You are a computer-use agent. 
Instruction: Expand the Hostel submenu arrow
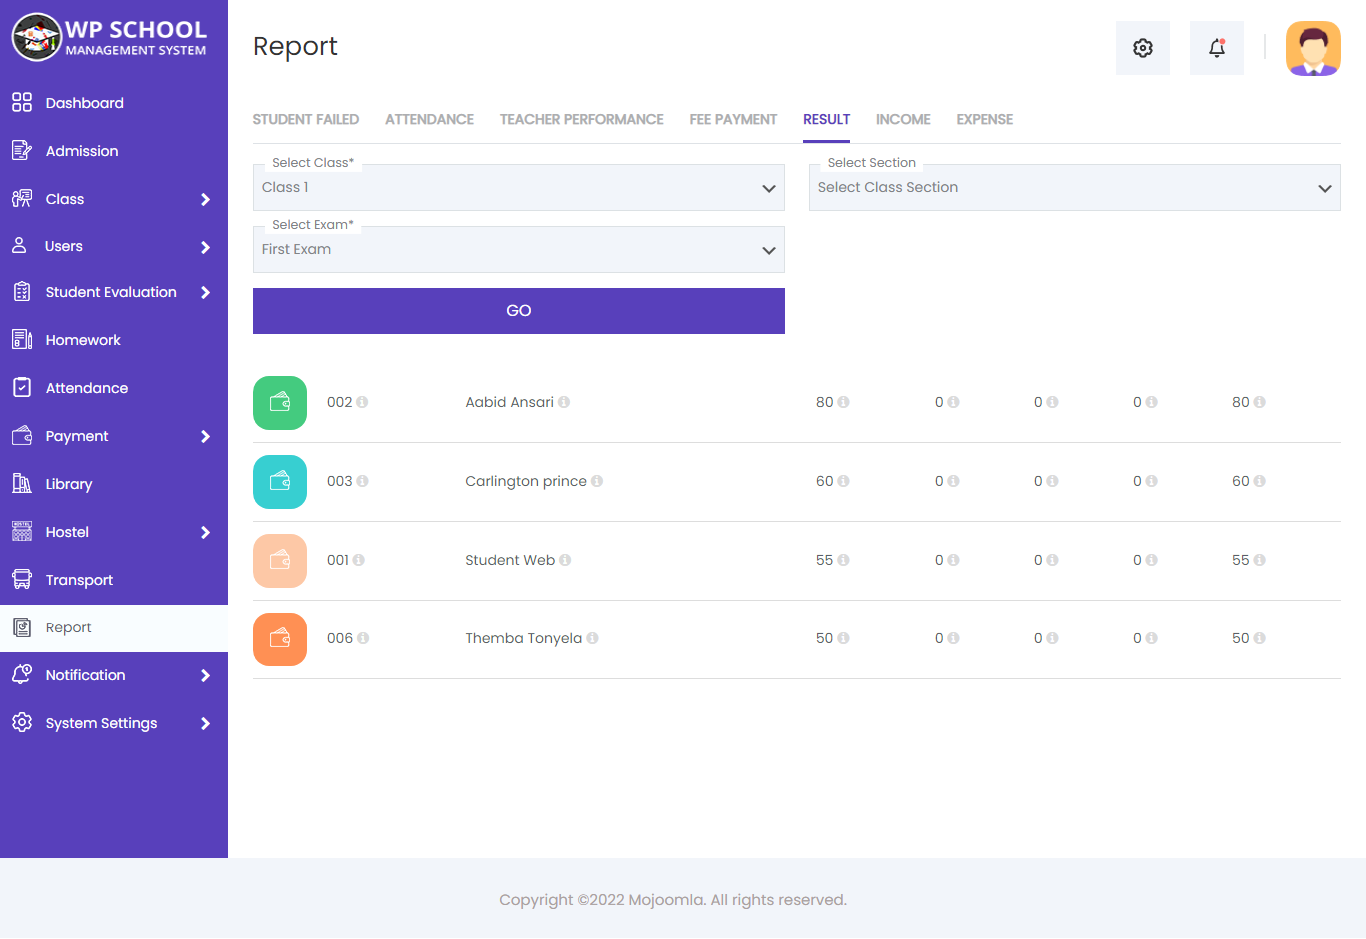(x=205, y=532)
